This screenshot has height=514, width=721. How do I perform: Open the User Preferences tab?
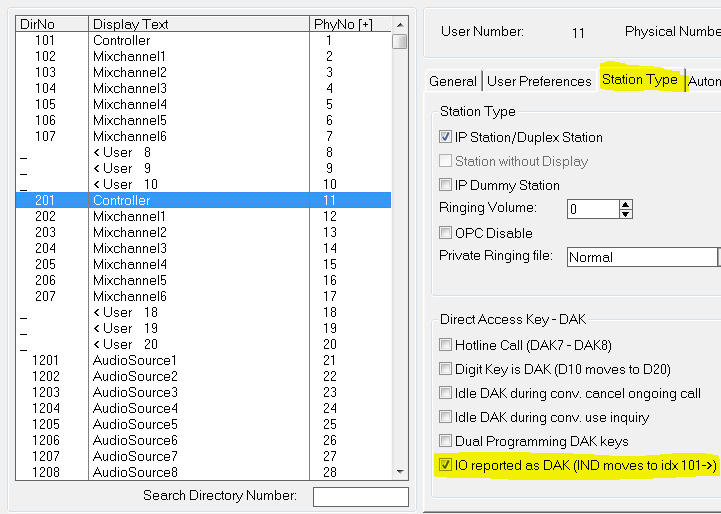click(539, 81)
